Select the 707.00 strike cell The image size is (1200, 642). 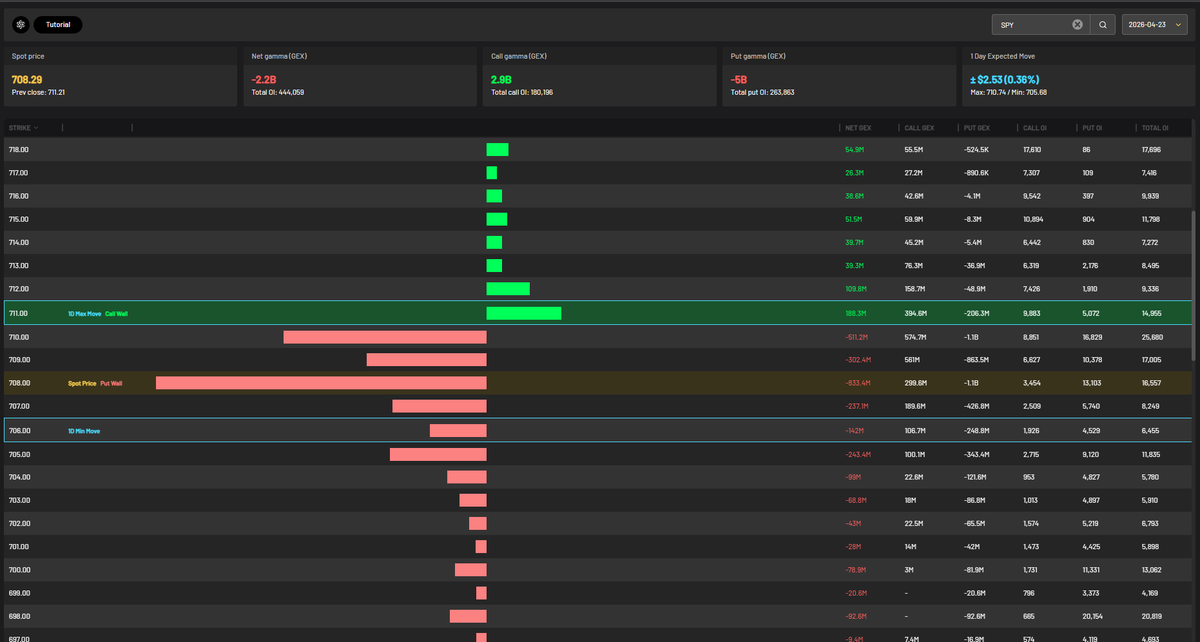[x=19, y=407]
